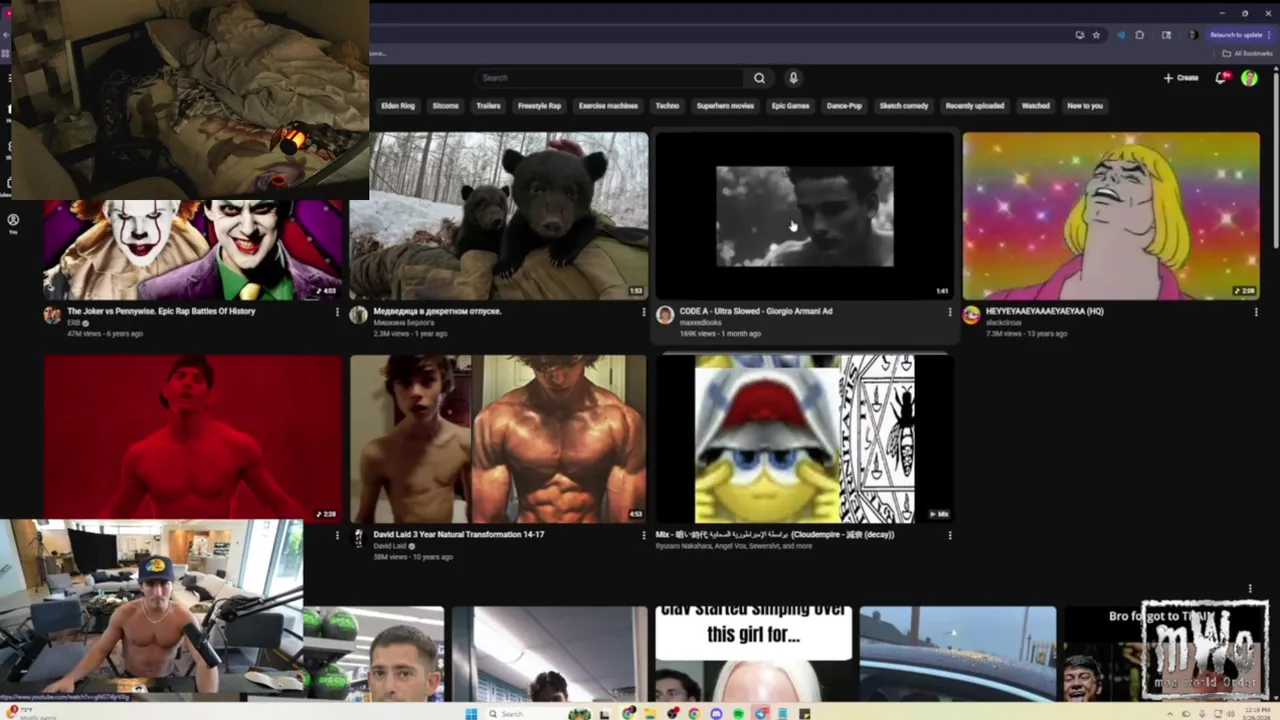Open options for David Laid Transformation video

tap(643, 535)
